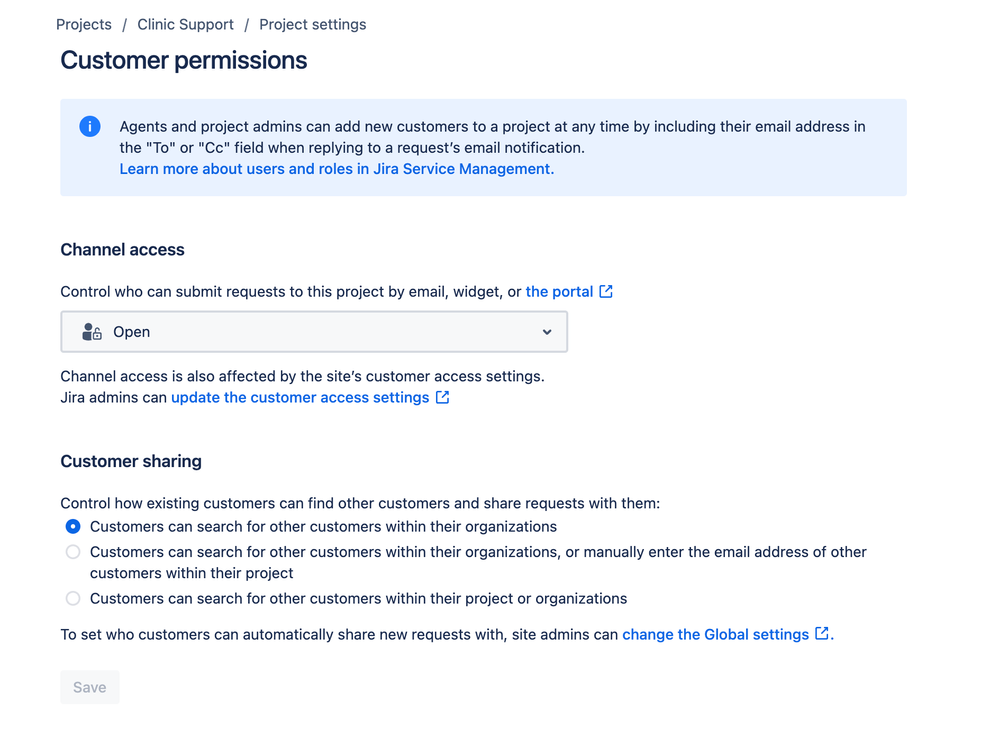Click the Save button
The width and height of the screenshot is (999, 749).
click(x=90, y=687)
